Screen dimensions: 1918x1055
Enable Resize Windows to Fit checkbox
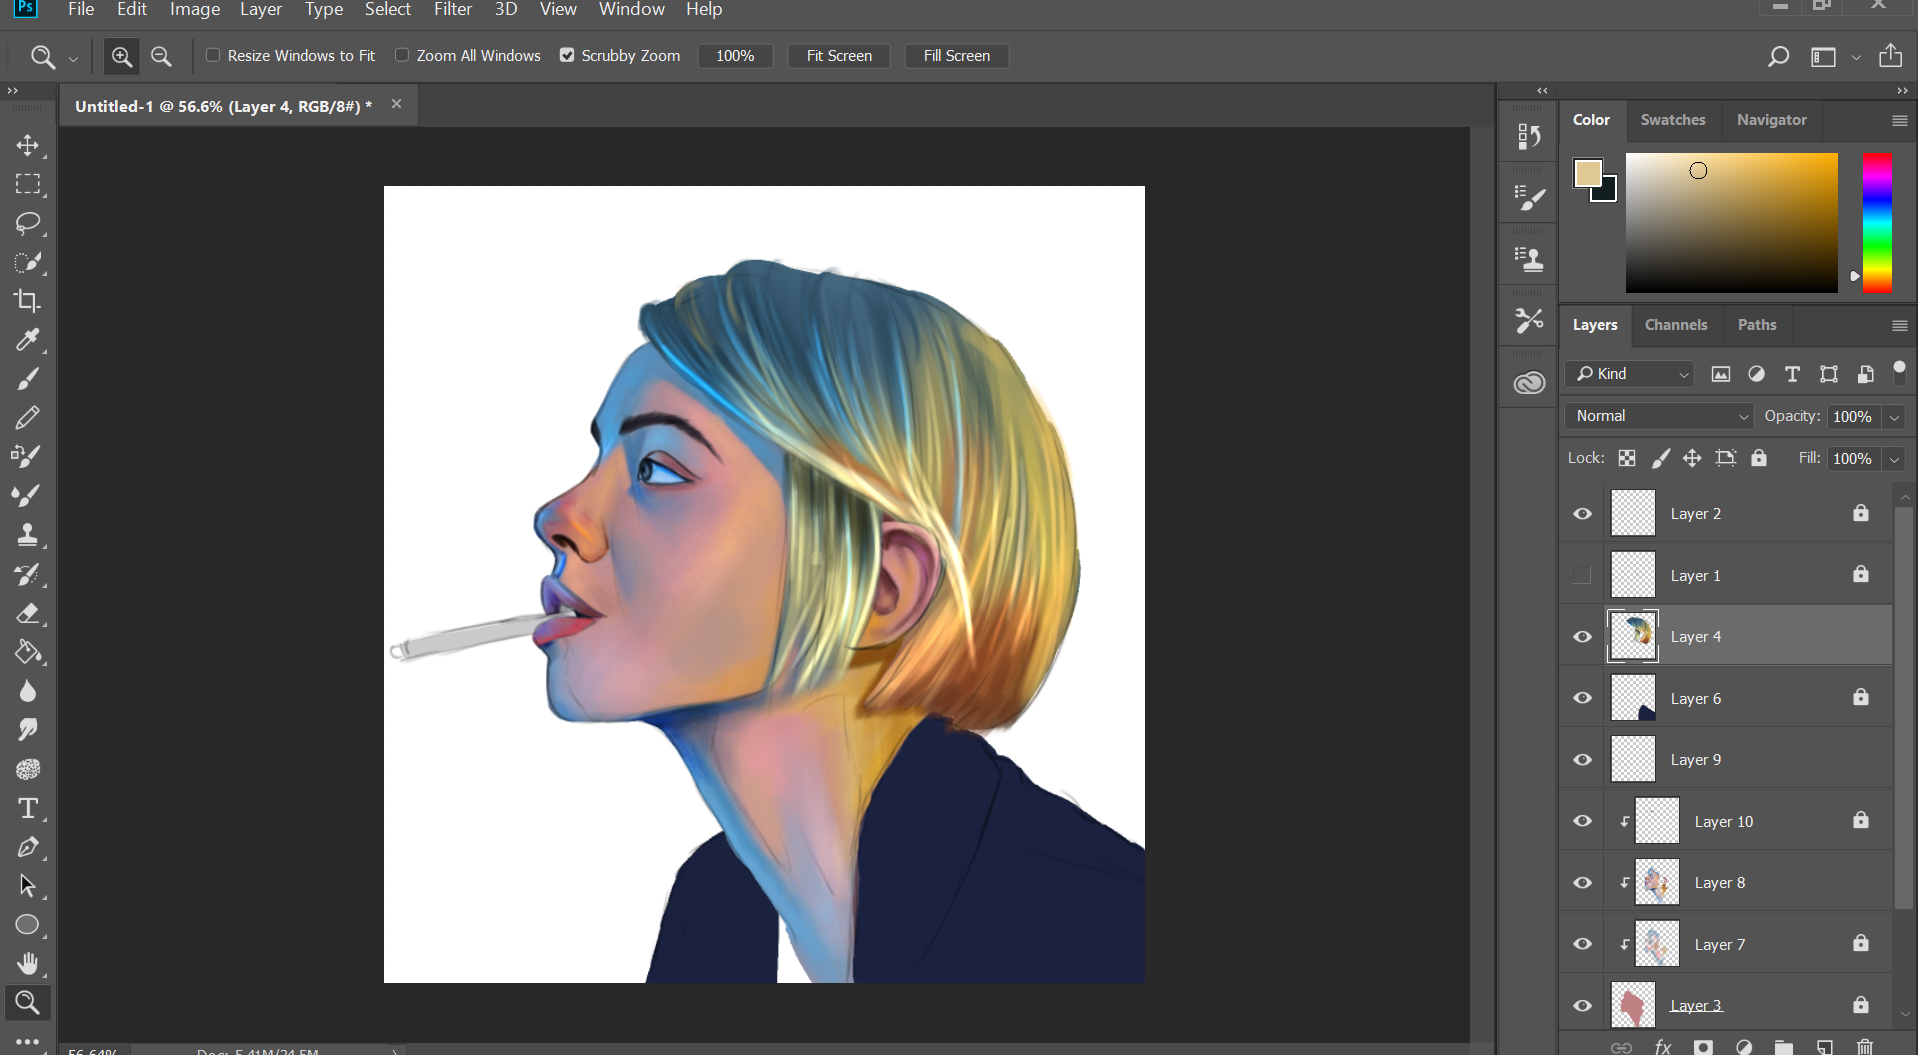(x=213, y=55)
